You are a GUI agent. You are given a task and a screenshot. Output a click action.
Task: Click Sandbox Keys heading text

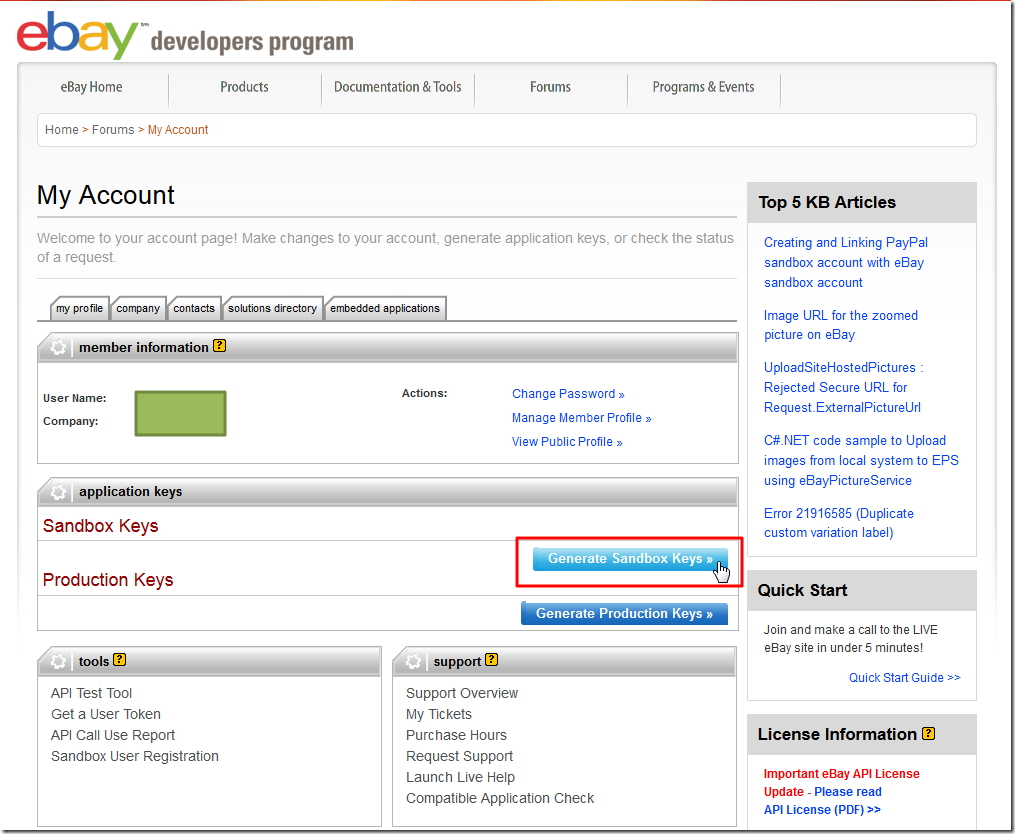pos(100,526)
